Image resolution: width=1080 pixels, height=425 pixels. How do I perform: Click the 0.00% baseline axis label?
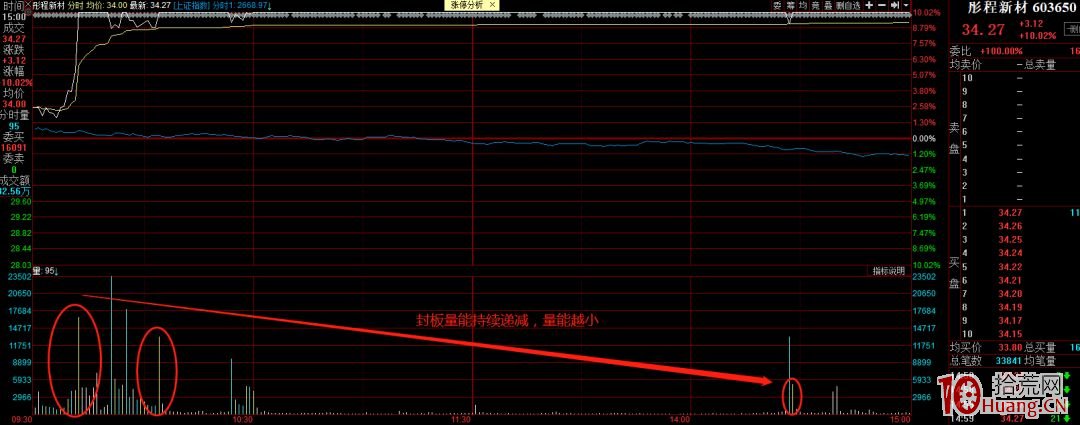[926, 138]
